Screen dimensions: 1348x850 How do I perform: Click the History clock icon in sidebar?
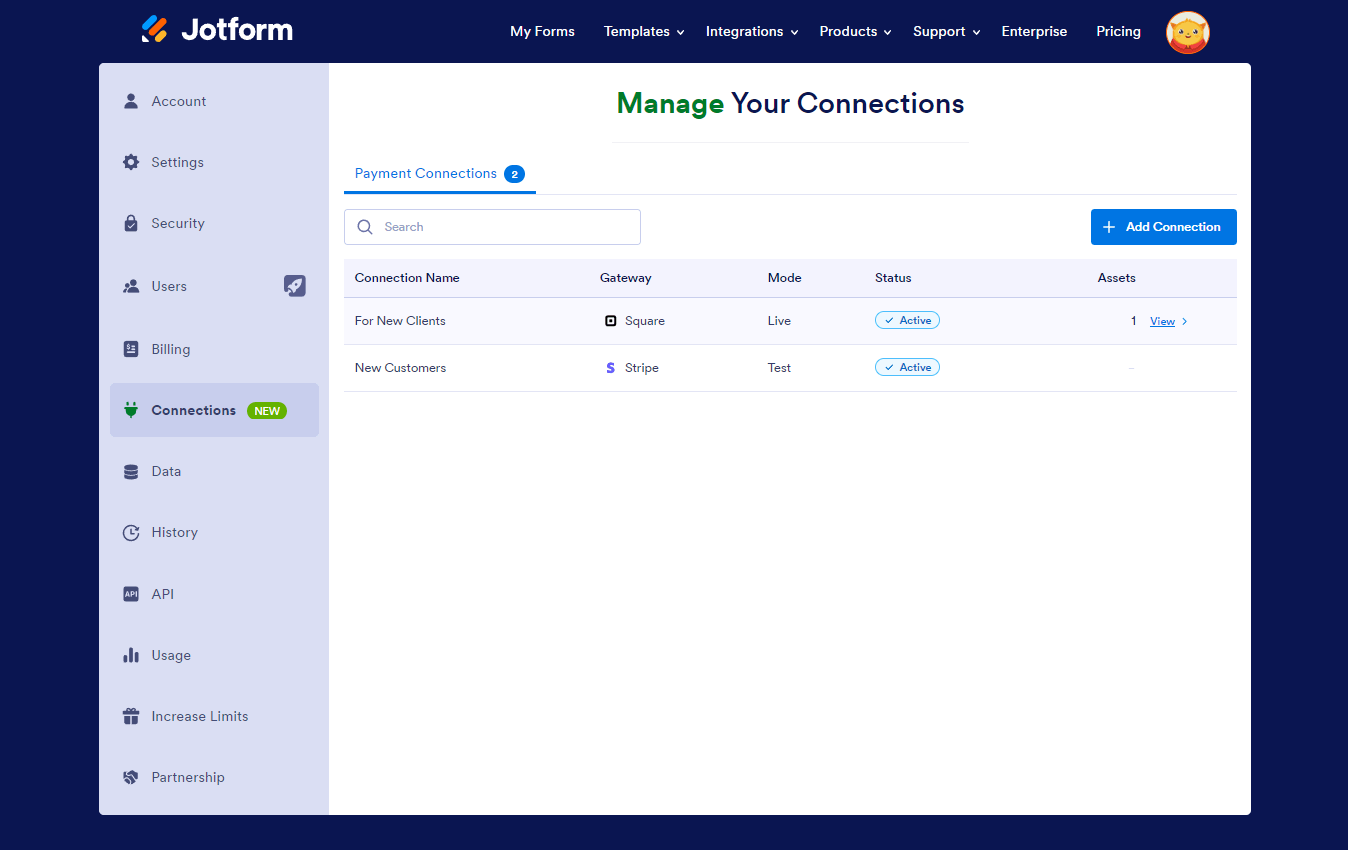131,533
